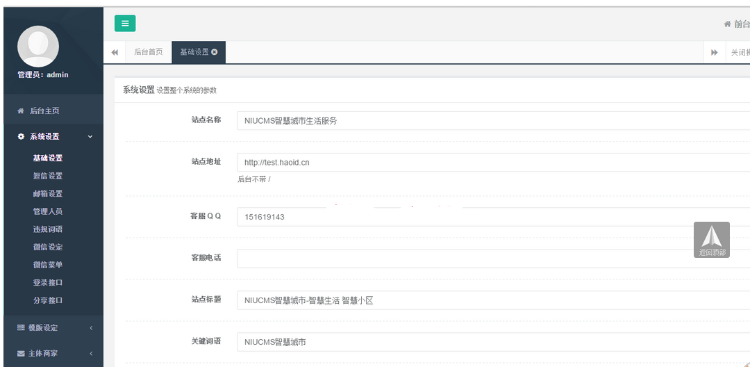Close the 基础设置 tab via its x icon

click(x=214, y=52)
